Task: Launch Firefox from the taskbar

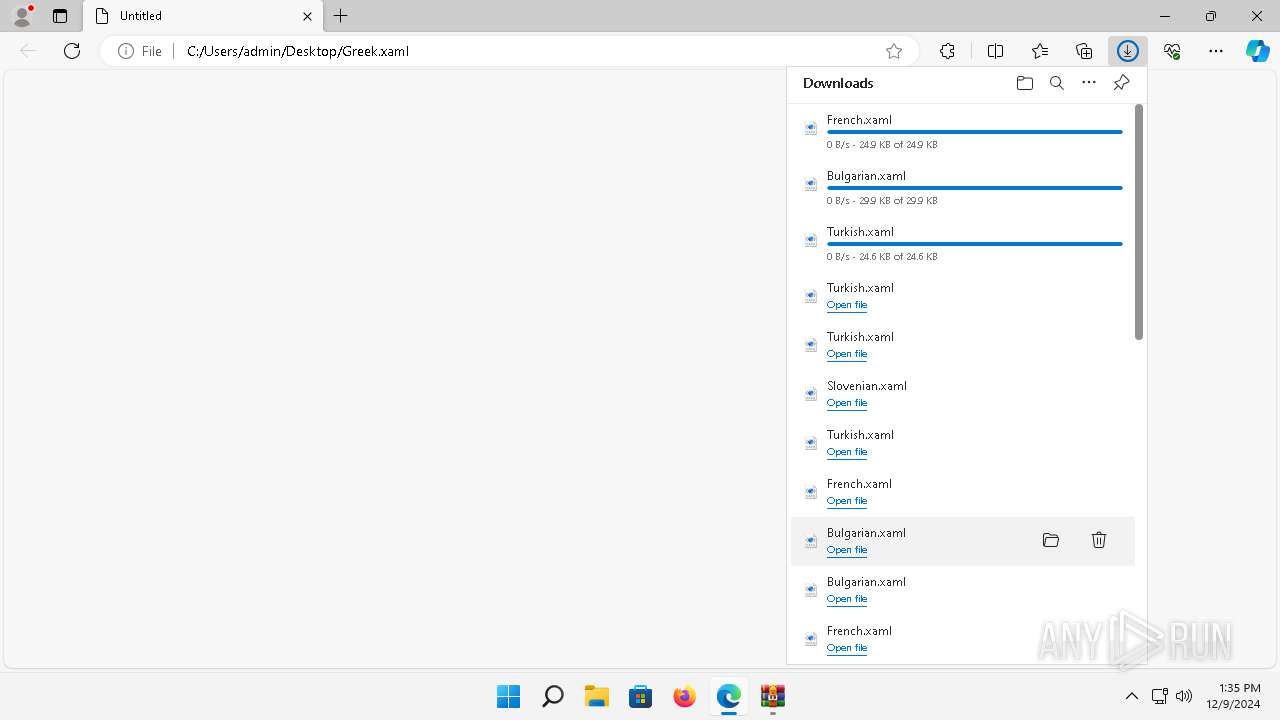Action: pyautogui.click(x=684, y=696)
